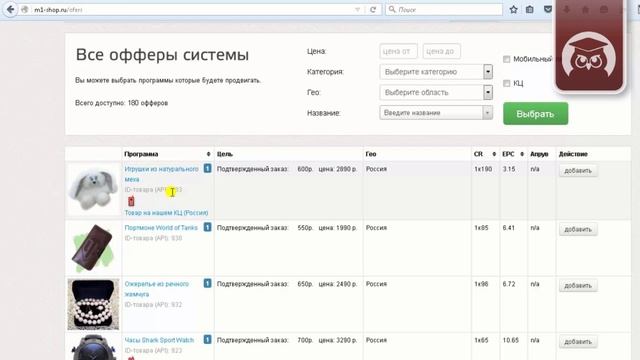Click the white fur bunny toy thumbnail
The width and height of the screenshot is (640, 360).
tap(93, 189)
